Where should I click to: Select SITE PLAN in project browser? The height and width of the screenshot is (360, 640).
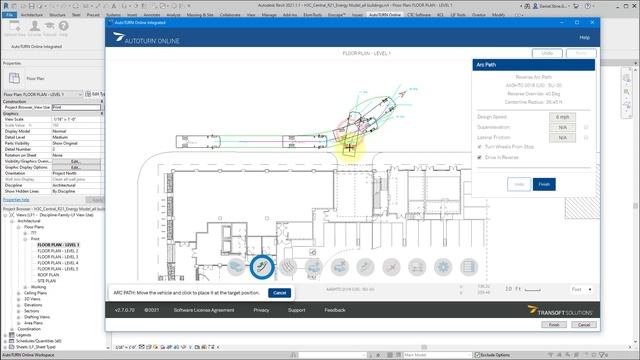(47, 281)
